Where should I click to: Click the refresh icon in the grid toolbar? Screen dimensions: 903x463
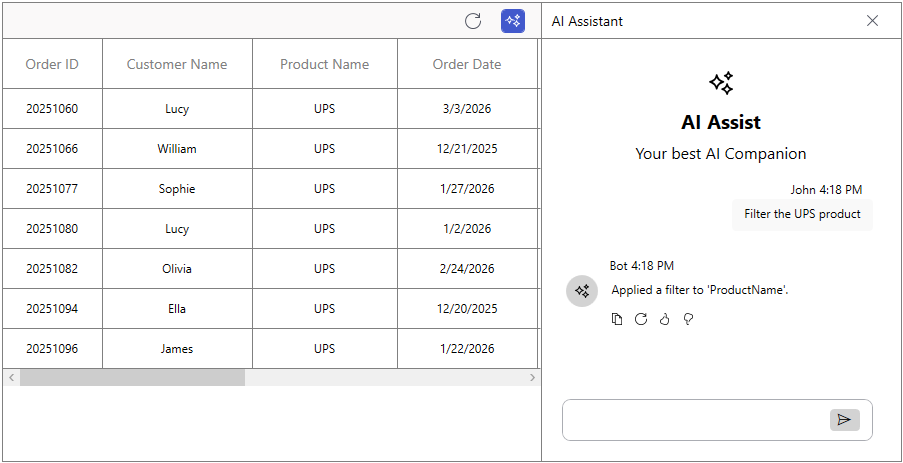click(473, 21)
